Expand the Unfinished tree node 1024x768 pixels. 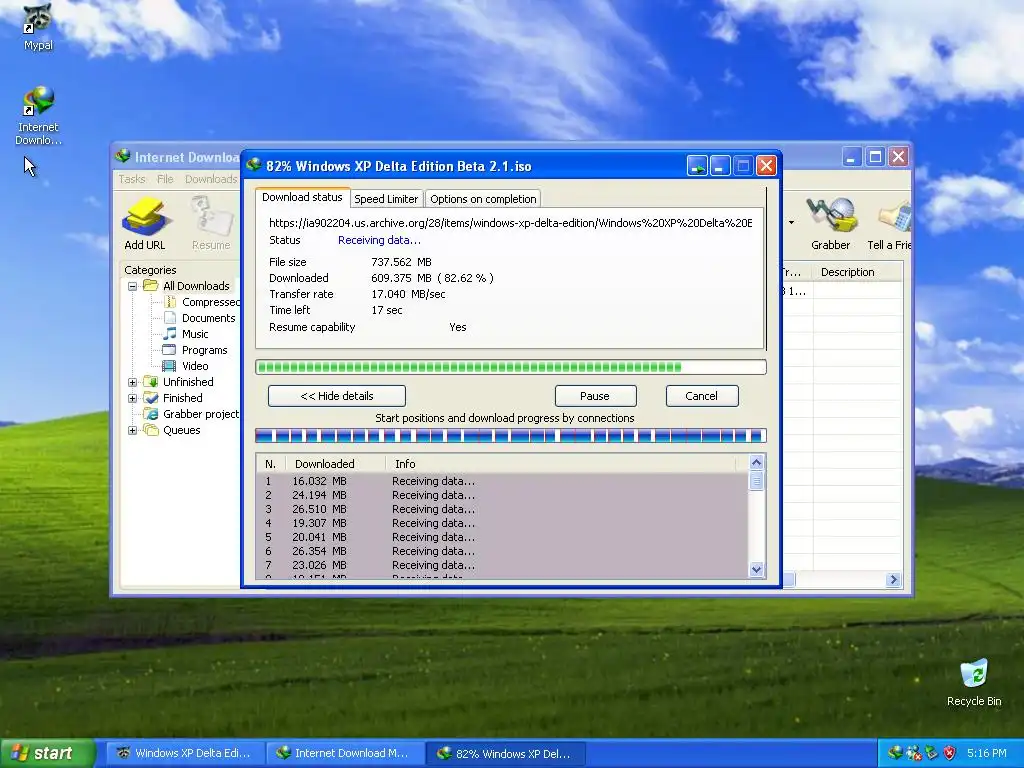coord(133,382)
